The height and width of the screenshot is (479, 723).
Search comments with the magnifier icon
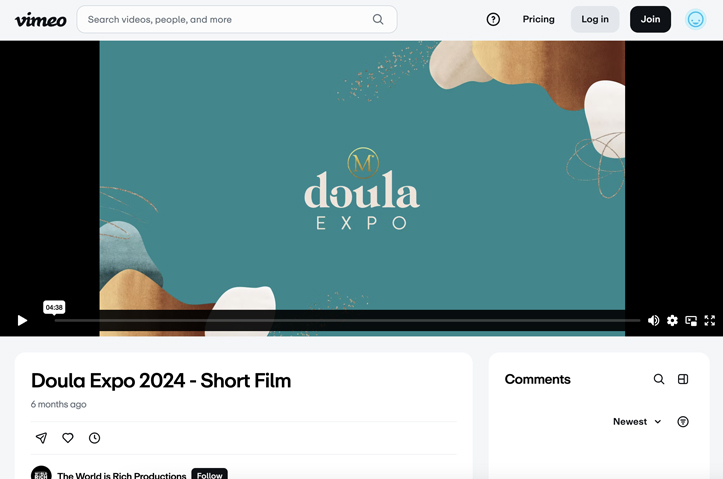pos(659,379)
